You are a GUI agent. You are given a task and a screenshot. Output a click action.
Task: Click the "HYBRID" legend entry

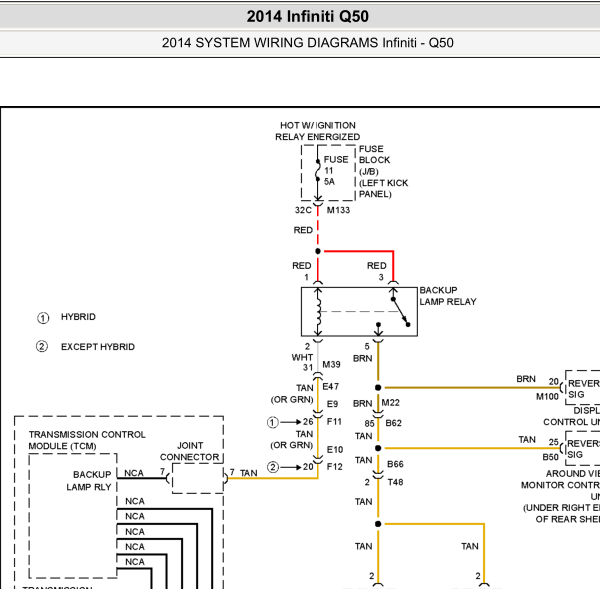[x=78, y=317]
